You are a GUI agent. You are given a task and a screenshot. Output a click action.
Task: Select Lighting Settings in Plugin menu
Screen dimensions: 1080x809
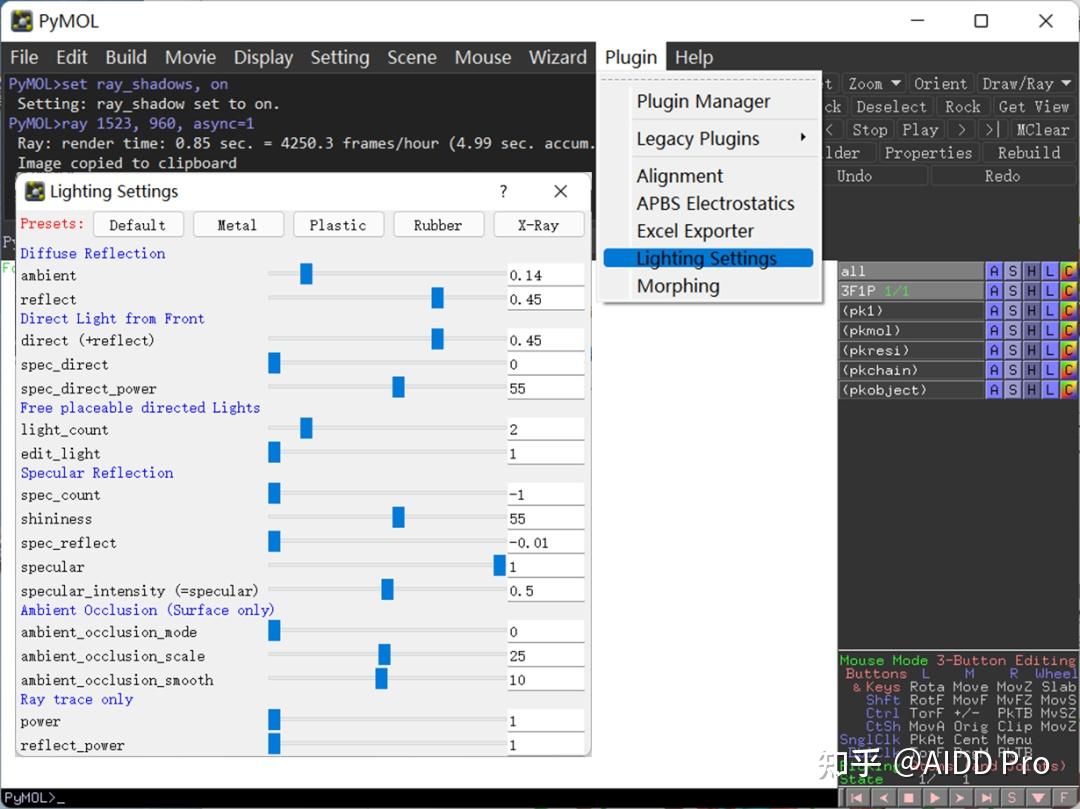pyautogui.click(x=706, y=259)
